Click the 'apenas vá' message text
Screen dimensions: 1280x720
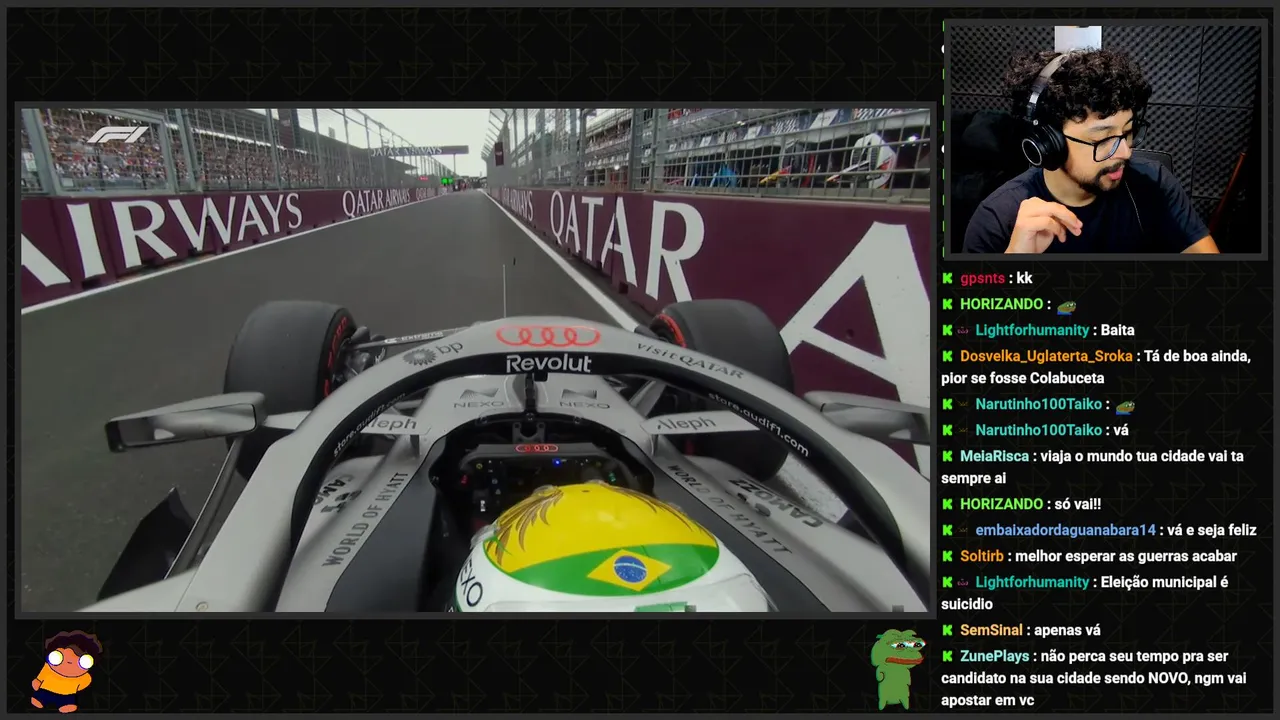coord(1067,630)
